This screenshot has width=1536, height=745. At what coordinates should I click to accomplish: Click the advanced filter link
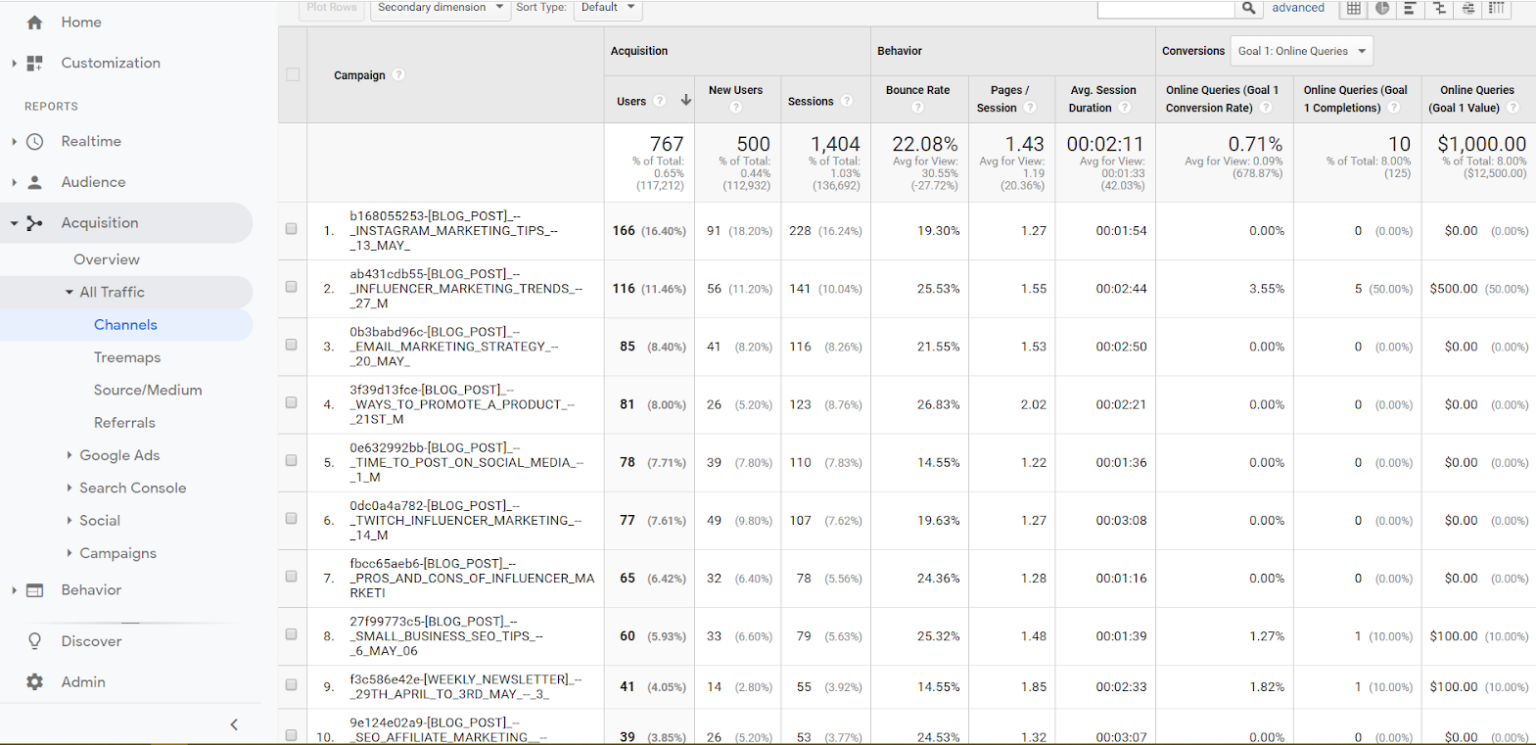(1298, 8)
